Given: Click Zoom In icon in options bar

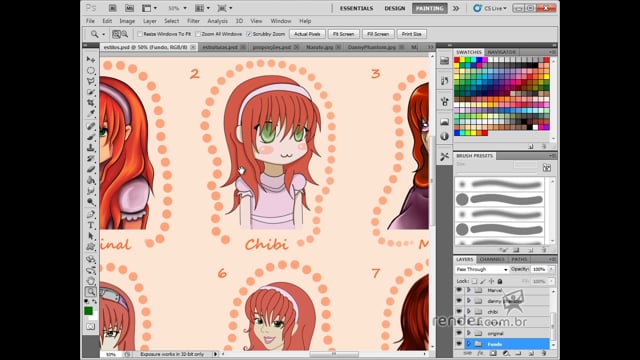Looking at the screenshot, I should click(117, 34).
